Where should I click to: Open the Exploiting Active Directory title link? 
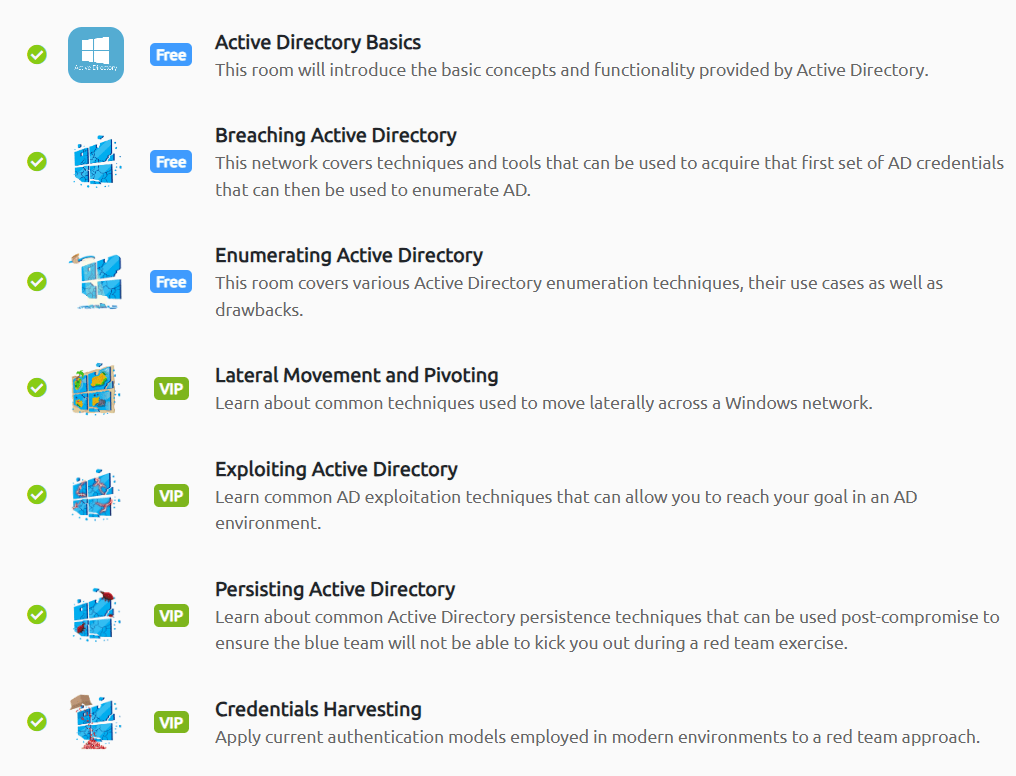tap(336, 470)
